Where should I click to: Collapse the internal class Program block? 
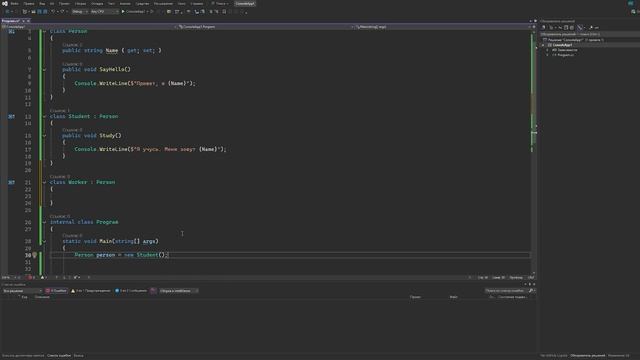[x=44, y=222]
